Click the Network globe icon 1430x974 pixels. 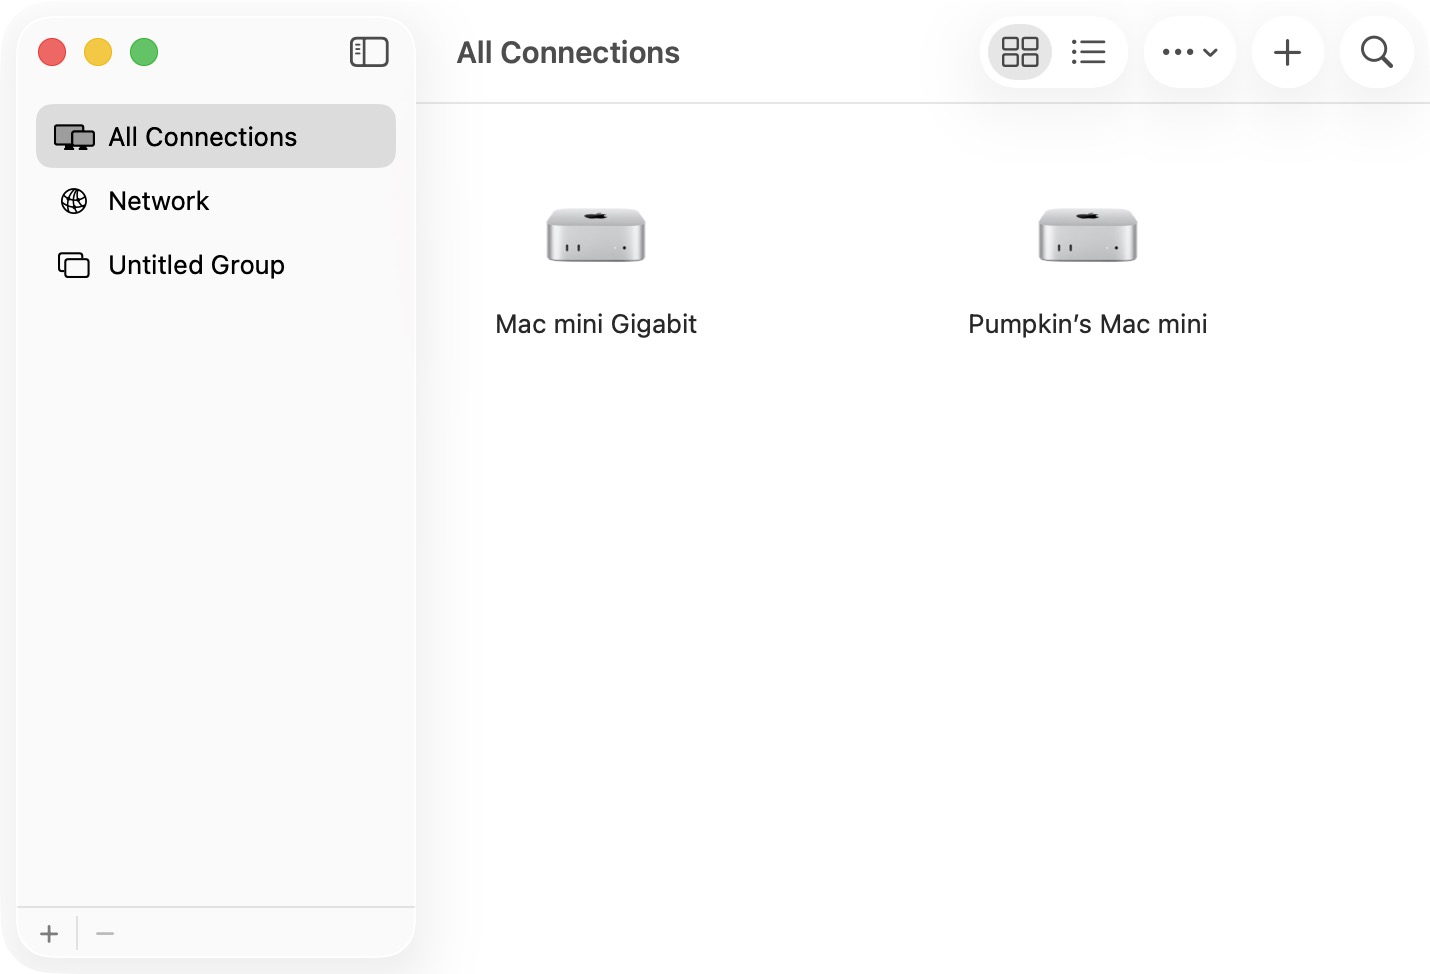(72, 201)
